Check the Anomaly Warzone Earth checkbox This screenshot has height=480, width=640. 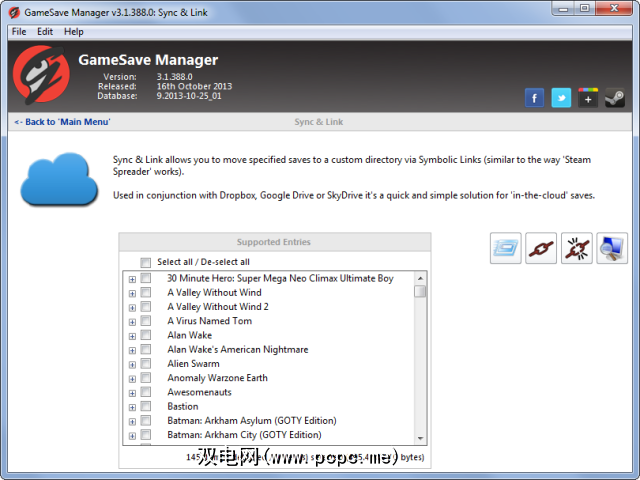pyautogui.click(x=146, y=378)
